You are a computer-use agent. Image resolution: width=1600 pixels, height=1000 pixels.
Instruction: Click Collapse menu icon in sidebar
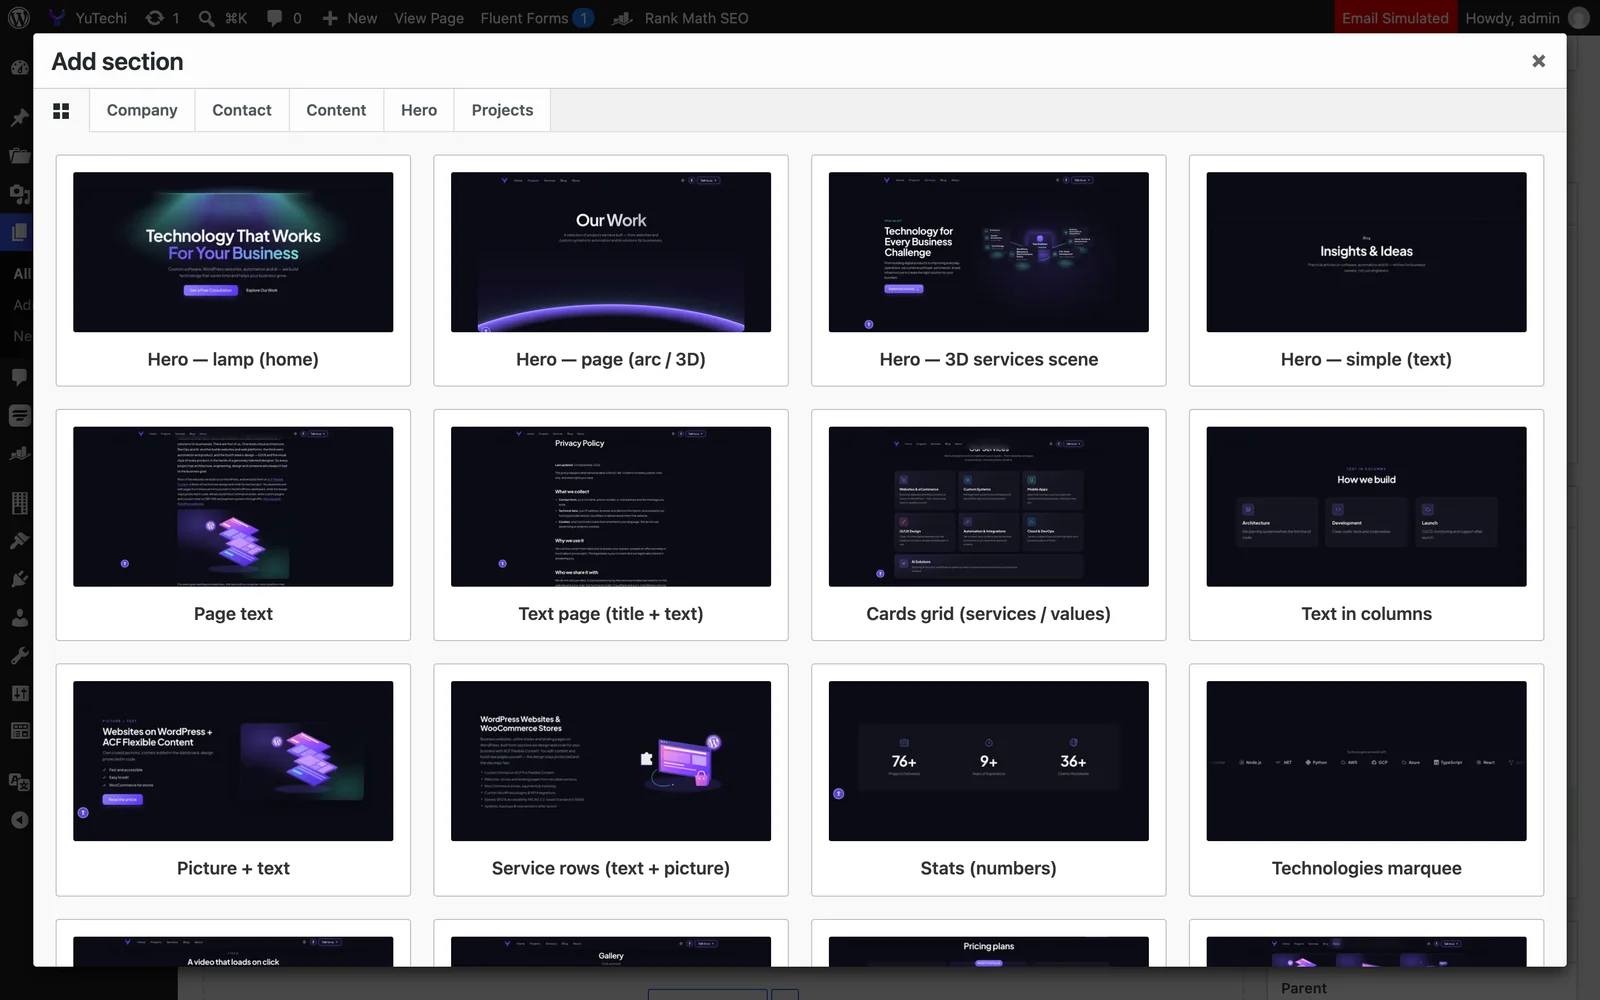click(19, 820)
